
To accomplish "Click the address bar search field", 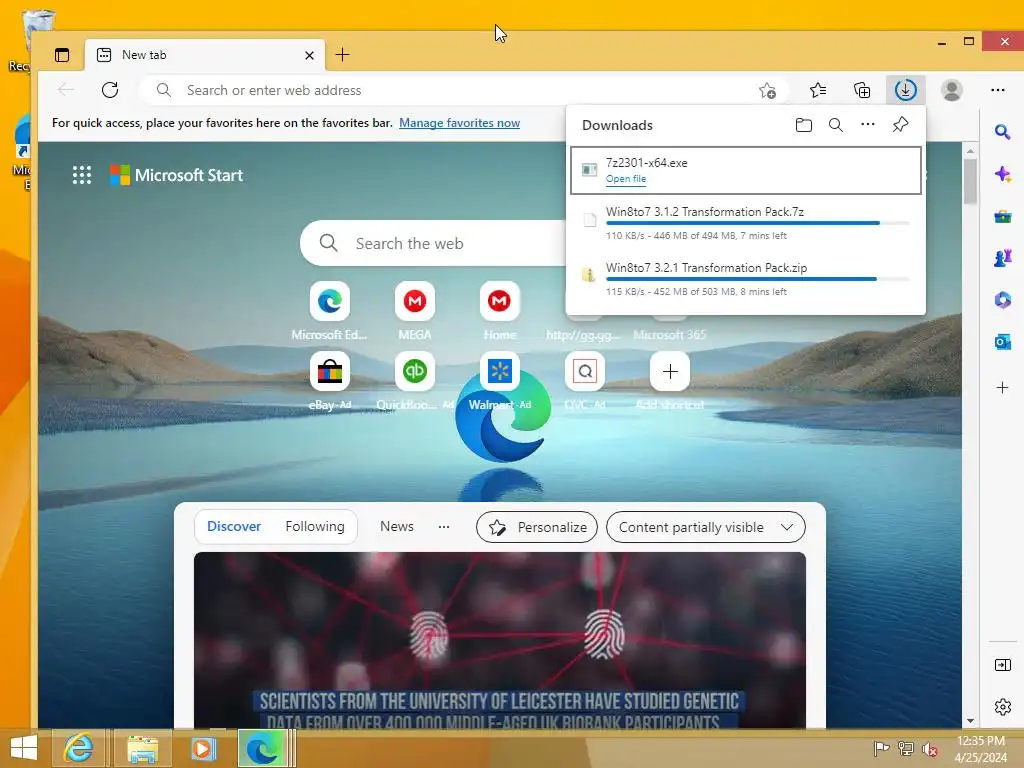I will pyautogui.click(x=457, y=90).
